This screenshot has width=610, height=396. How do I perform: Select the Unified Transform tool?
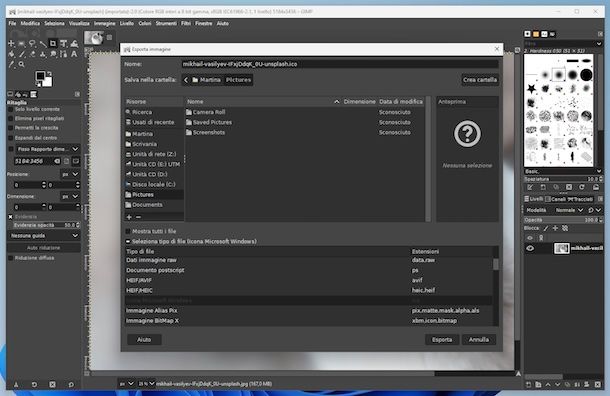point(63,44)
